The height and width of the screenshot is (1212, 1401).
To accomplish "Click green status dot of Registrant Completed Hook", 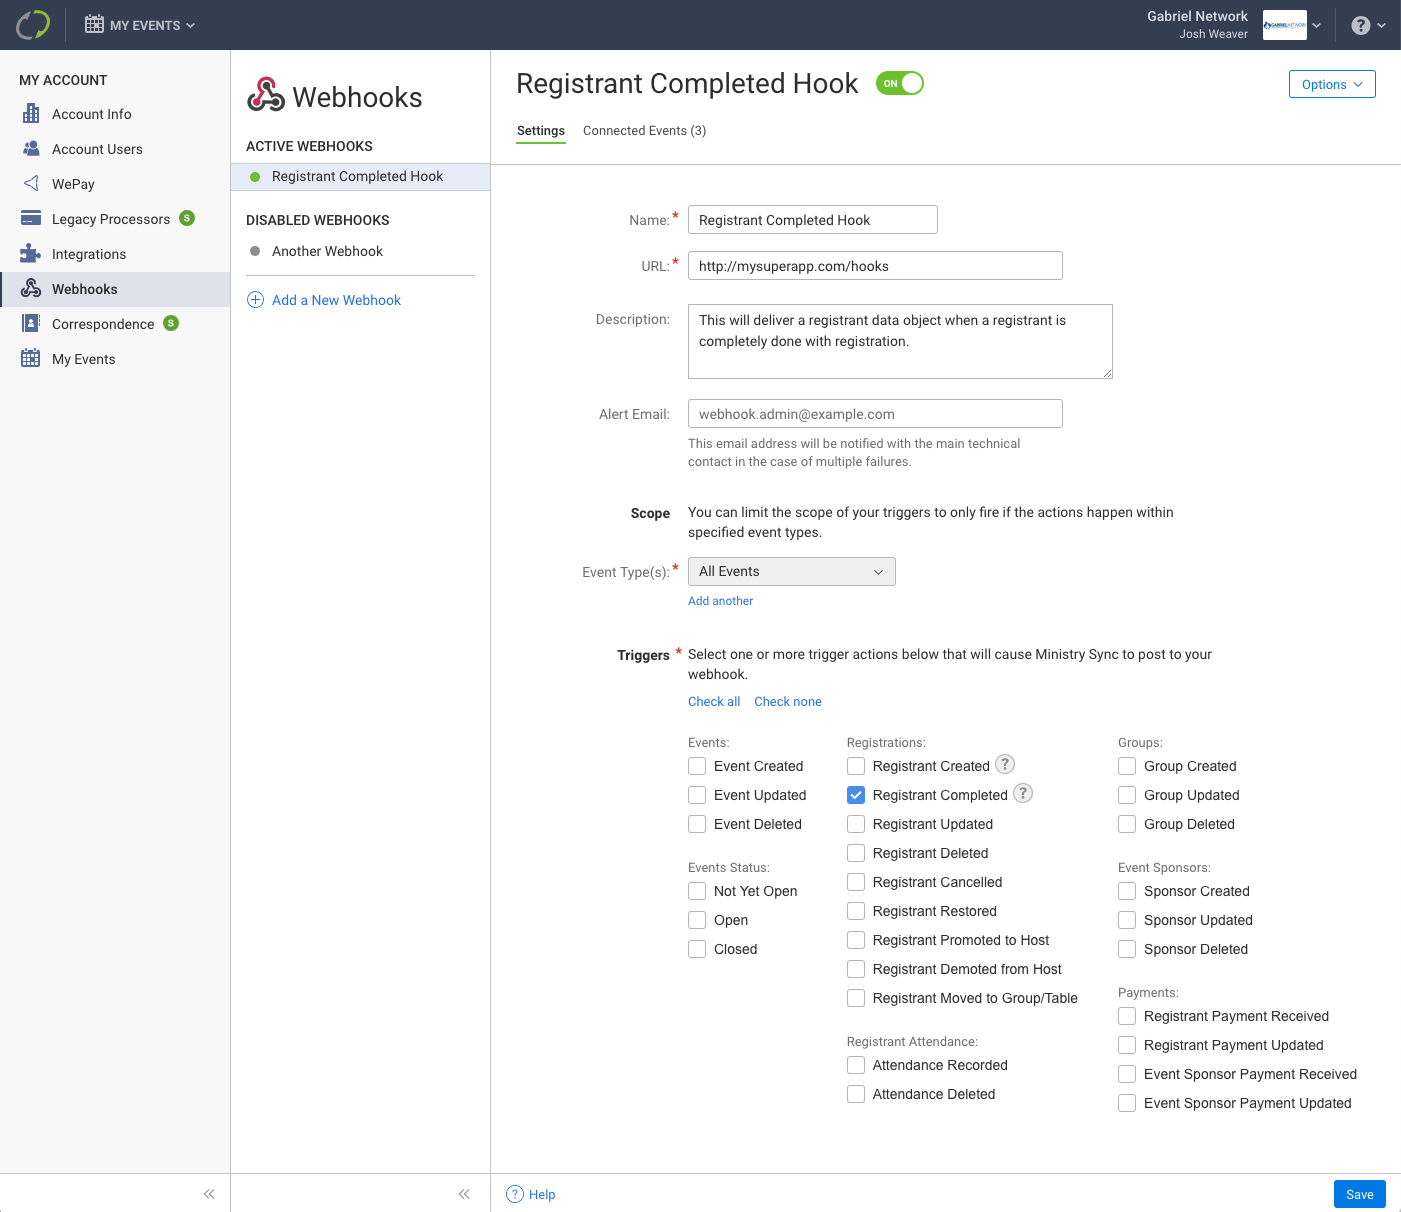I will [255, 177].
